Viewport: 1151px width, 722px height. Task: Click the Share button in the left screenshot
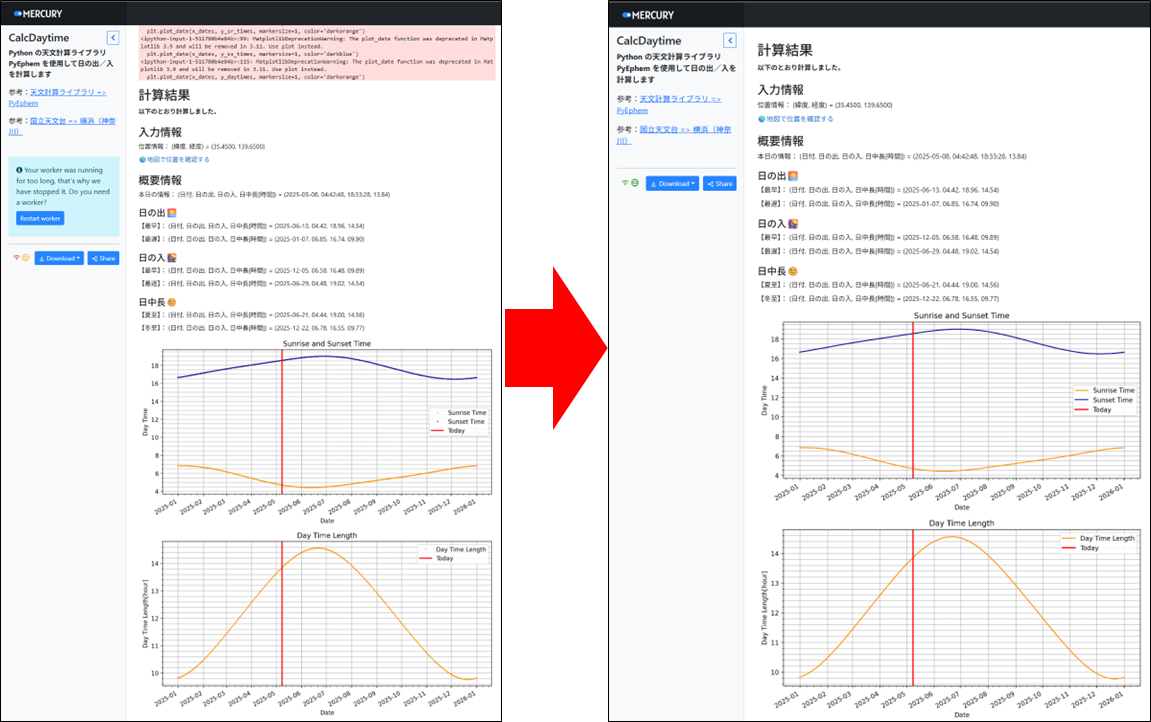pyautogui.click(x=104, y=258)
